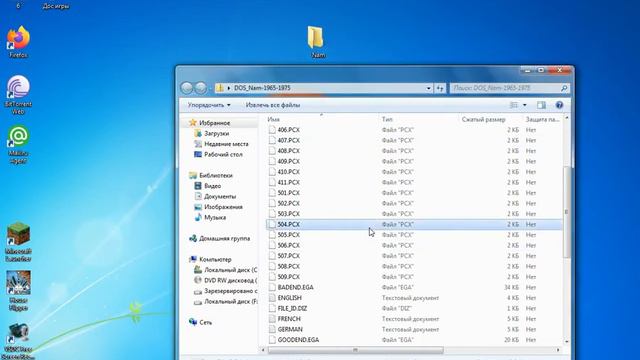Click horizontal scrollbar right arrow
Viewport: 640px width, 360px height.
558,350
